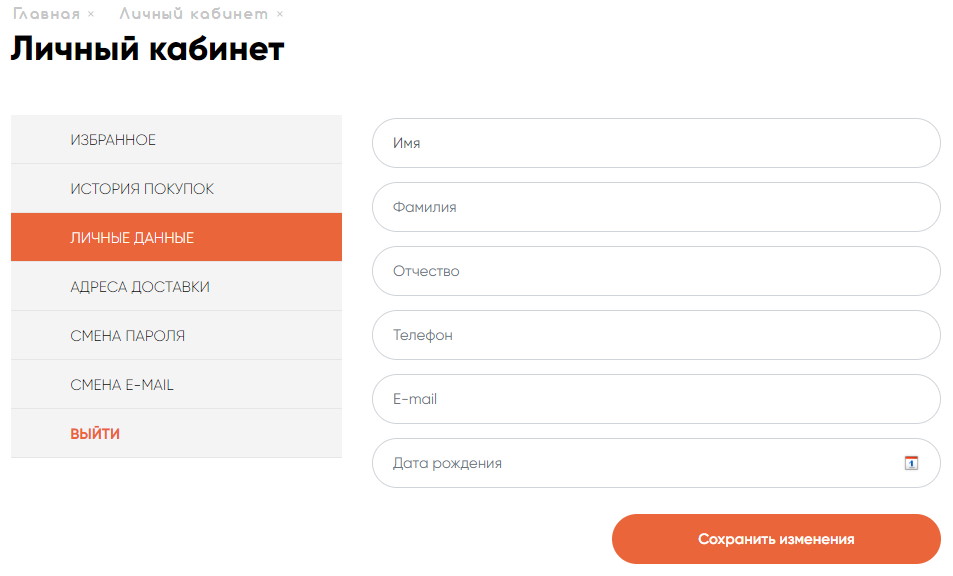Viewport: 953px width, 576px height.
Task: Go to Главная breadcrumb link
Action: point(46,13)
